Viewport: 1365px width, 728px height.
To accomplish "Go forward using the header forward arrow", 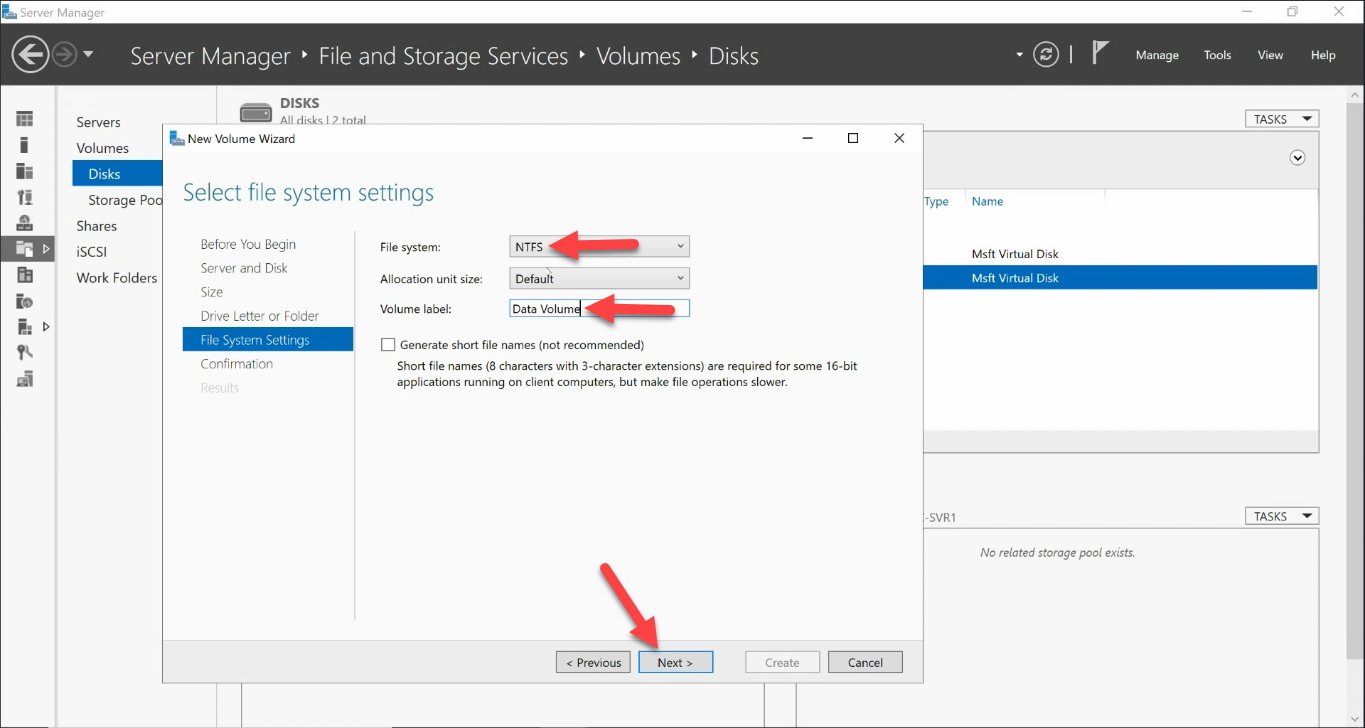I will pos(64,54).
